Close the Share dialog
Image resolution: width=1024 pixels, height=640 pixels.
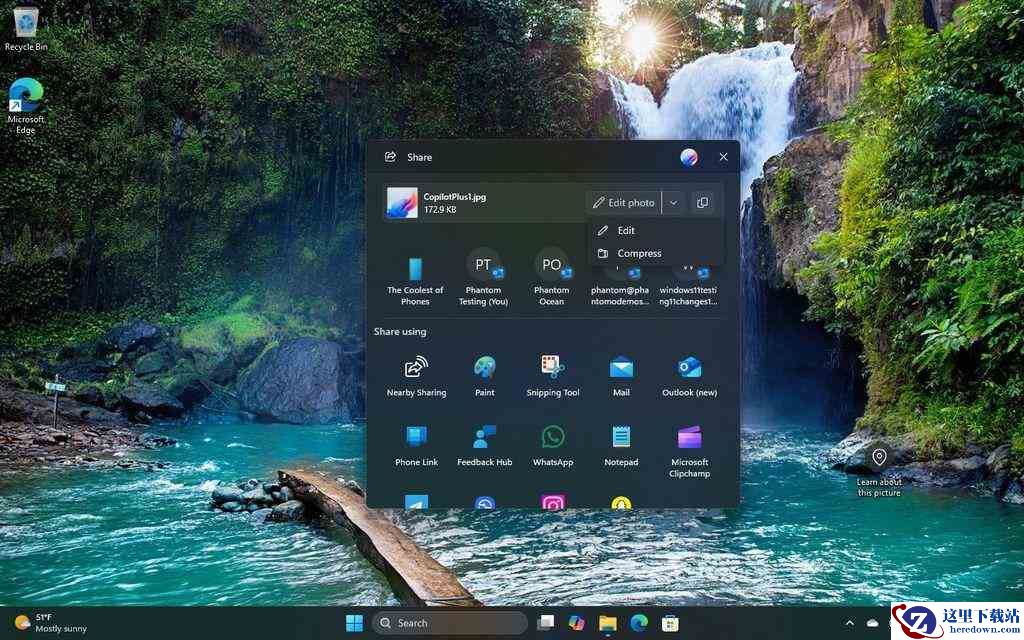point(724,157)
